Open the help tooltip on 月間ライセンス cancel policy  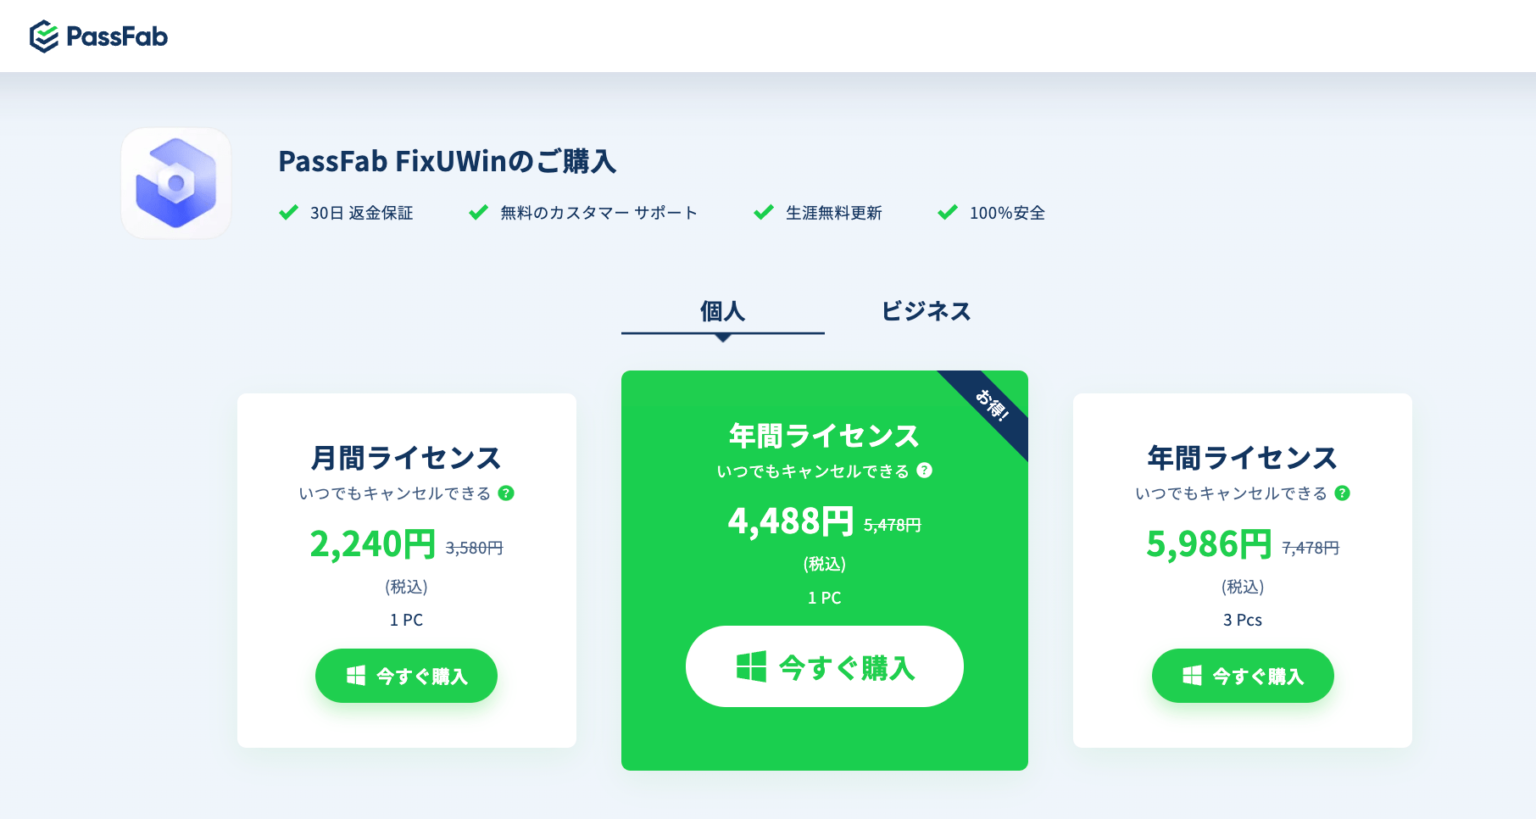click(508, 492)
